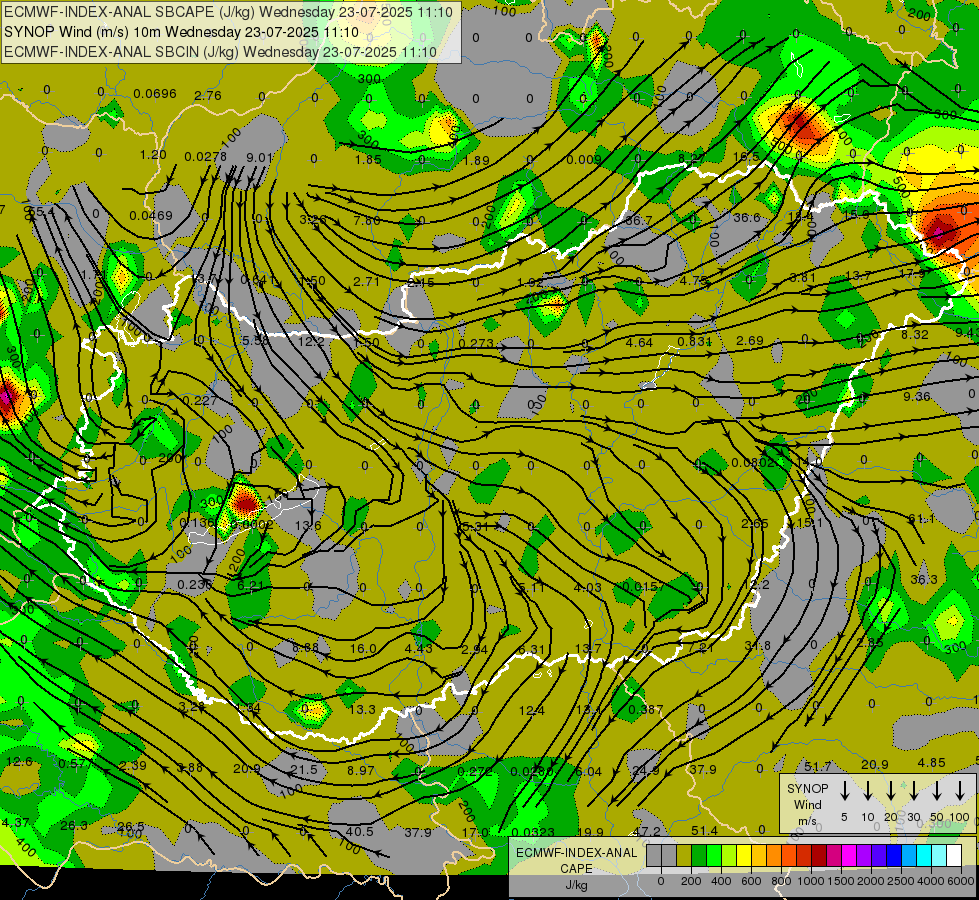Pick the dark red swatch right of 1000

click(819, 855)
